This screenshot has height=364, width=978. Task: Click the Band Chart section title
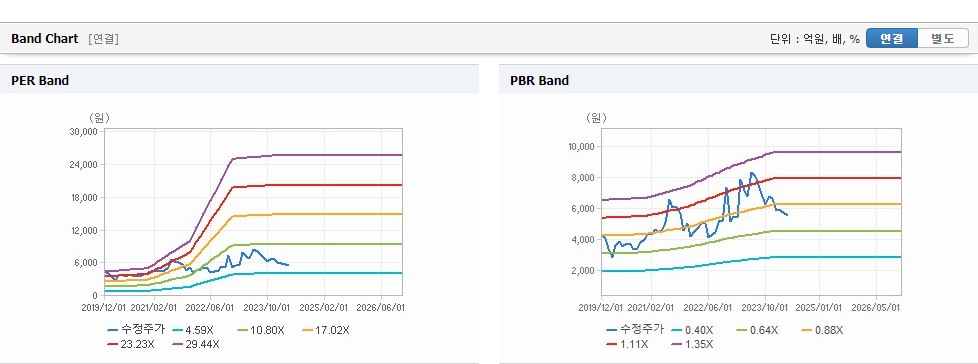coord(45,39)
